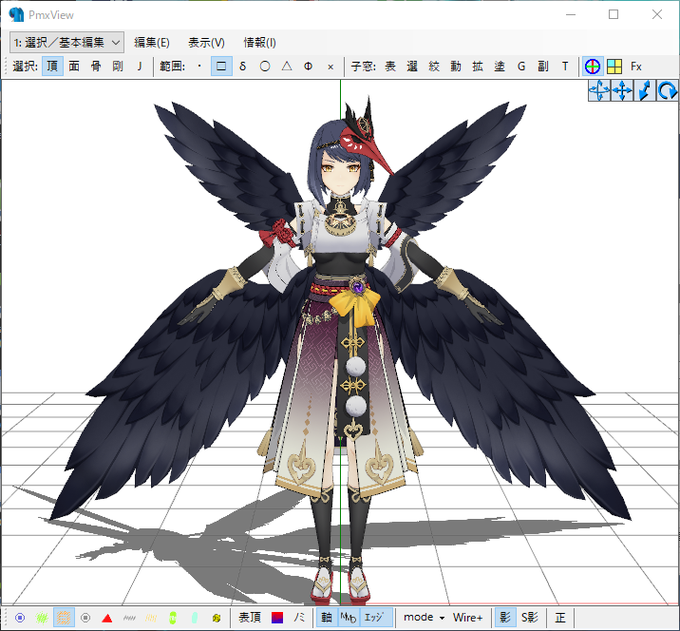
Task: Select rigid body (剛) selection mode
Action: coord(118,66)
